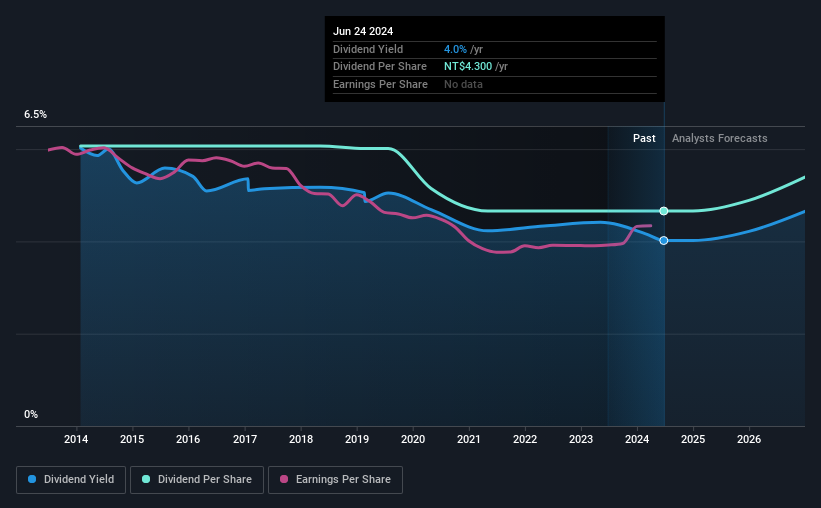Image resolution: width=821 pixels, height=508 pixels.
Task: Click the 2023 x-axis label
Action: [x=581, y=439]
